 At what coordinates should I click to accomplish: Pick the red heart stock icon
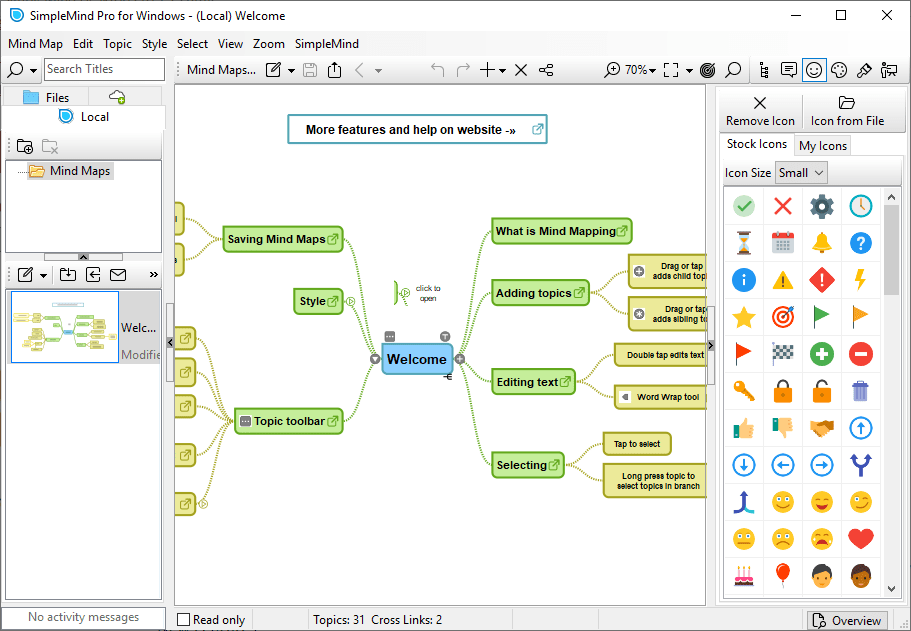point(860,539)
